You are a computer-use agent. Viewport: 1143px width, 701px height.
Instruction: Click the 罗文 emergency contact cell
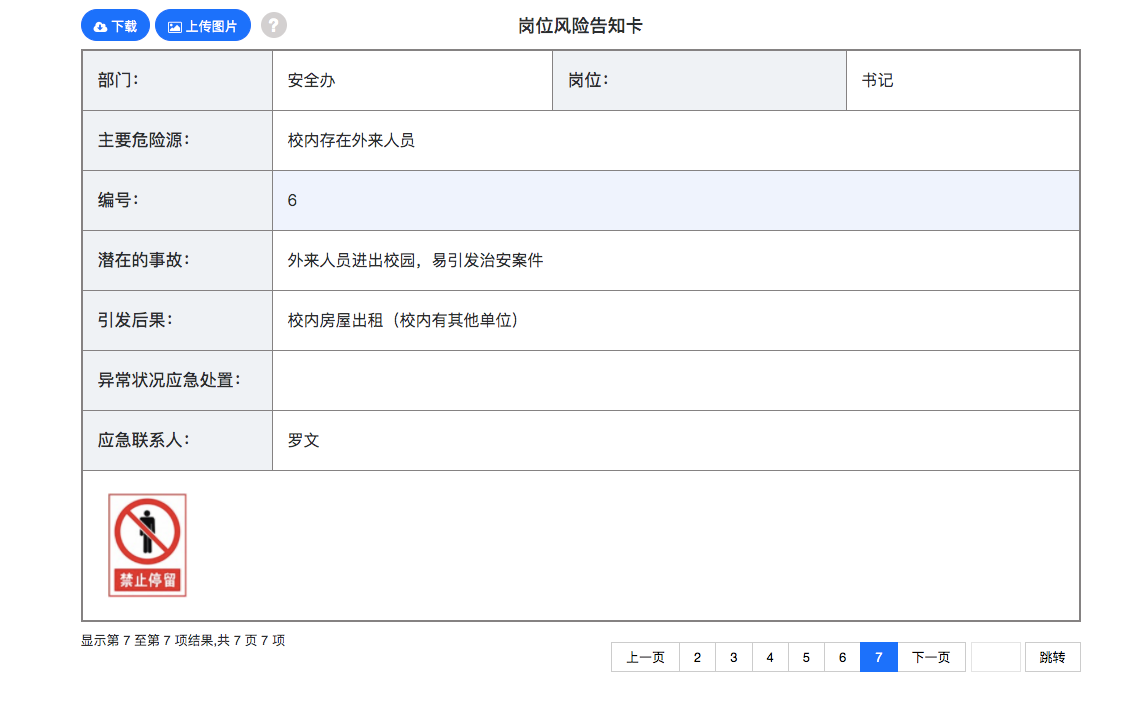tap(675, 440)
